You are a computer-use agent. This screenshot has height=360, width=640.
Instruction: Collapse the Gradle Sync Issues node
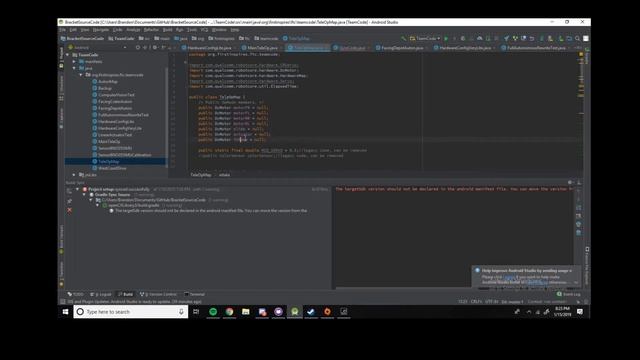[84, 195]
